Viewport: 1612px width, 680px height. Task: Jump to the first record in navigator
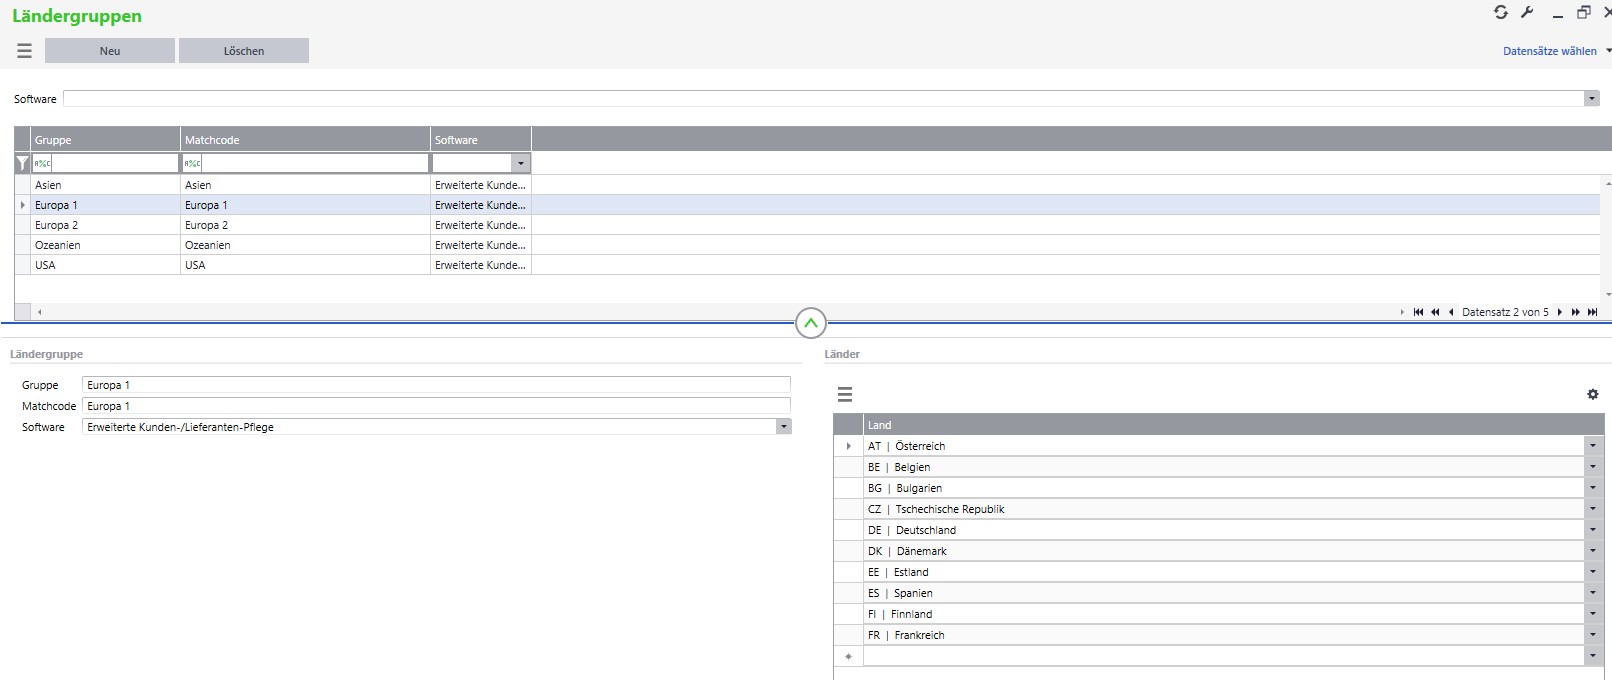(1418, 312)
